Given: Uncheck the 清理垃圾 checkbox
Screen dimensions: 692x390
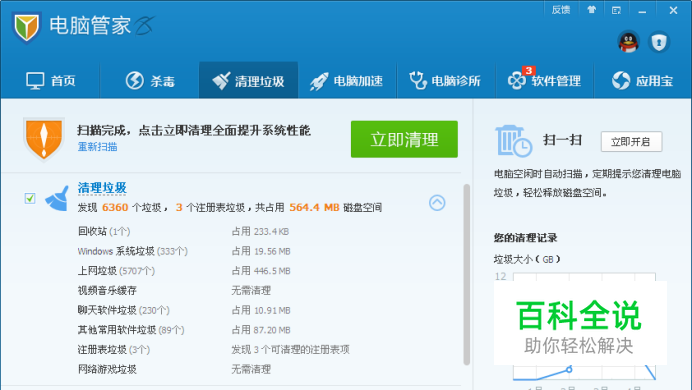Looking at the screenshot, I should 30,198.
